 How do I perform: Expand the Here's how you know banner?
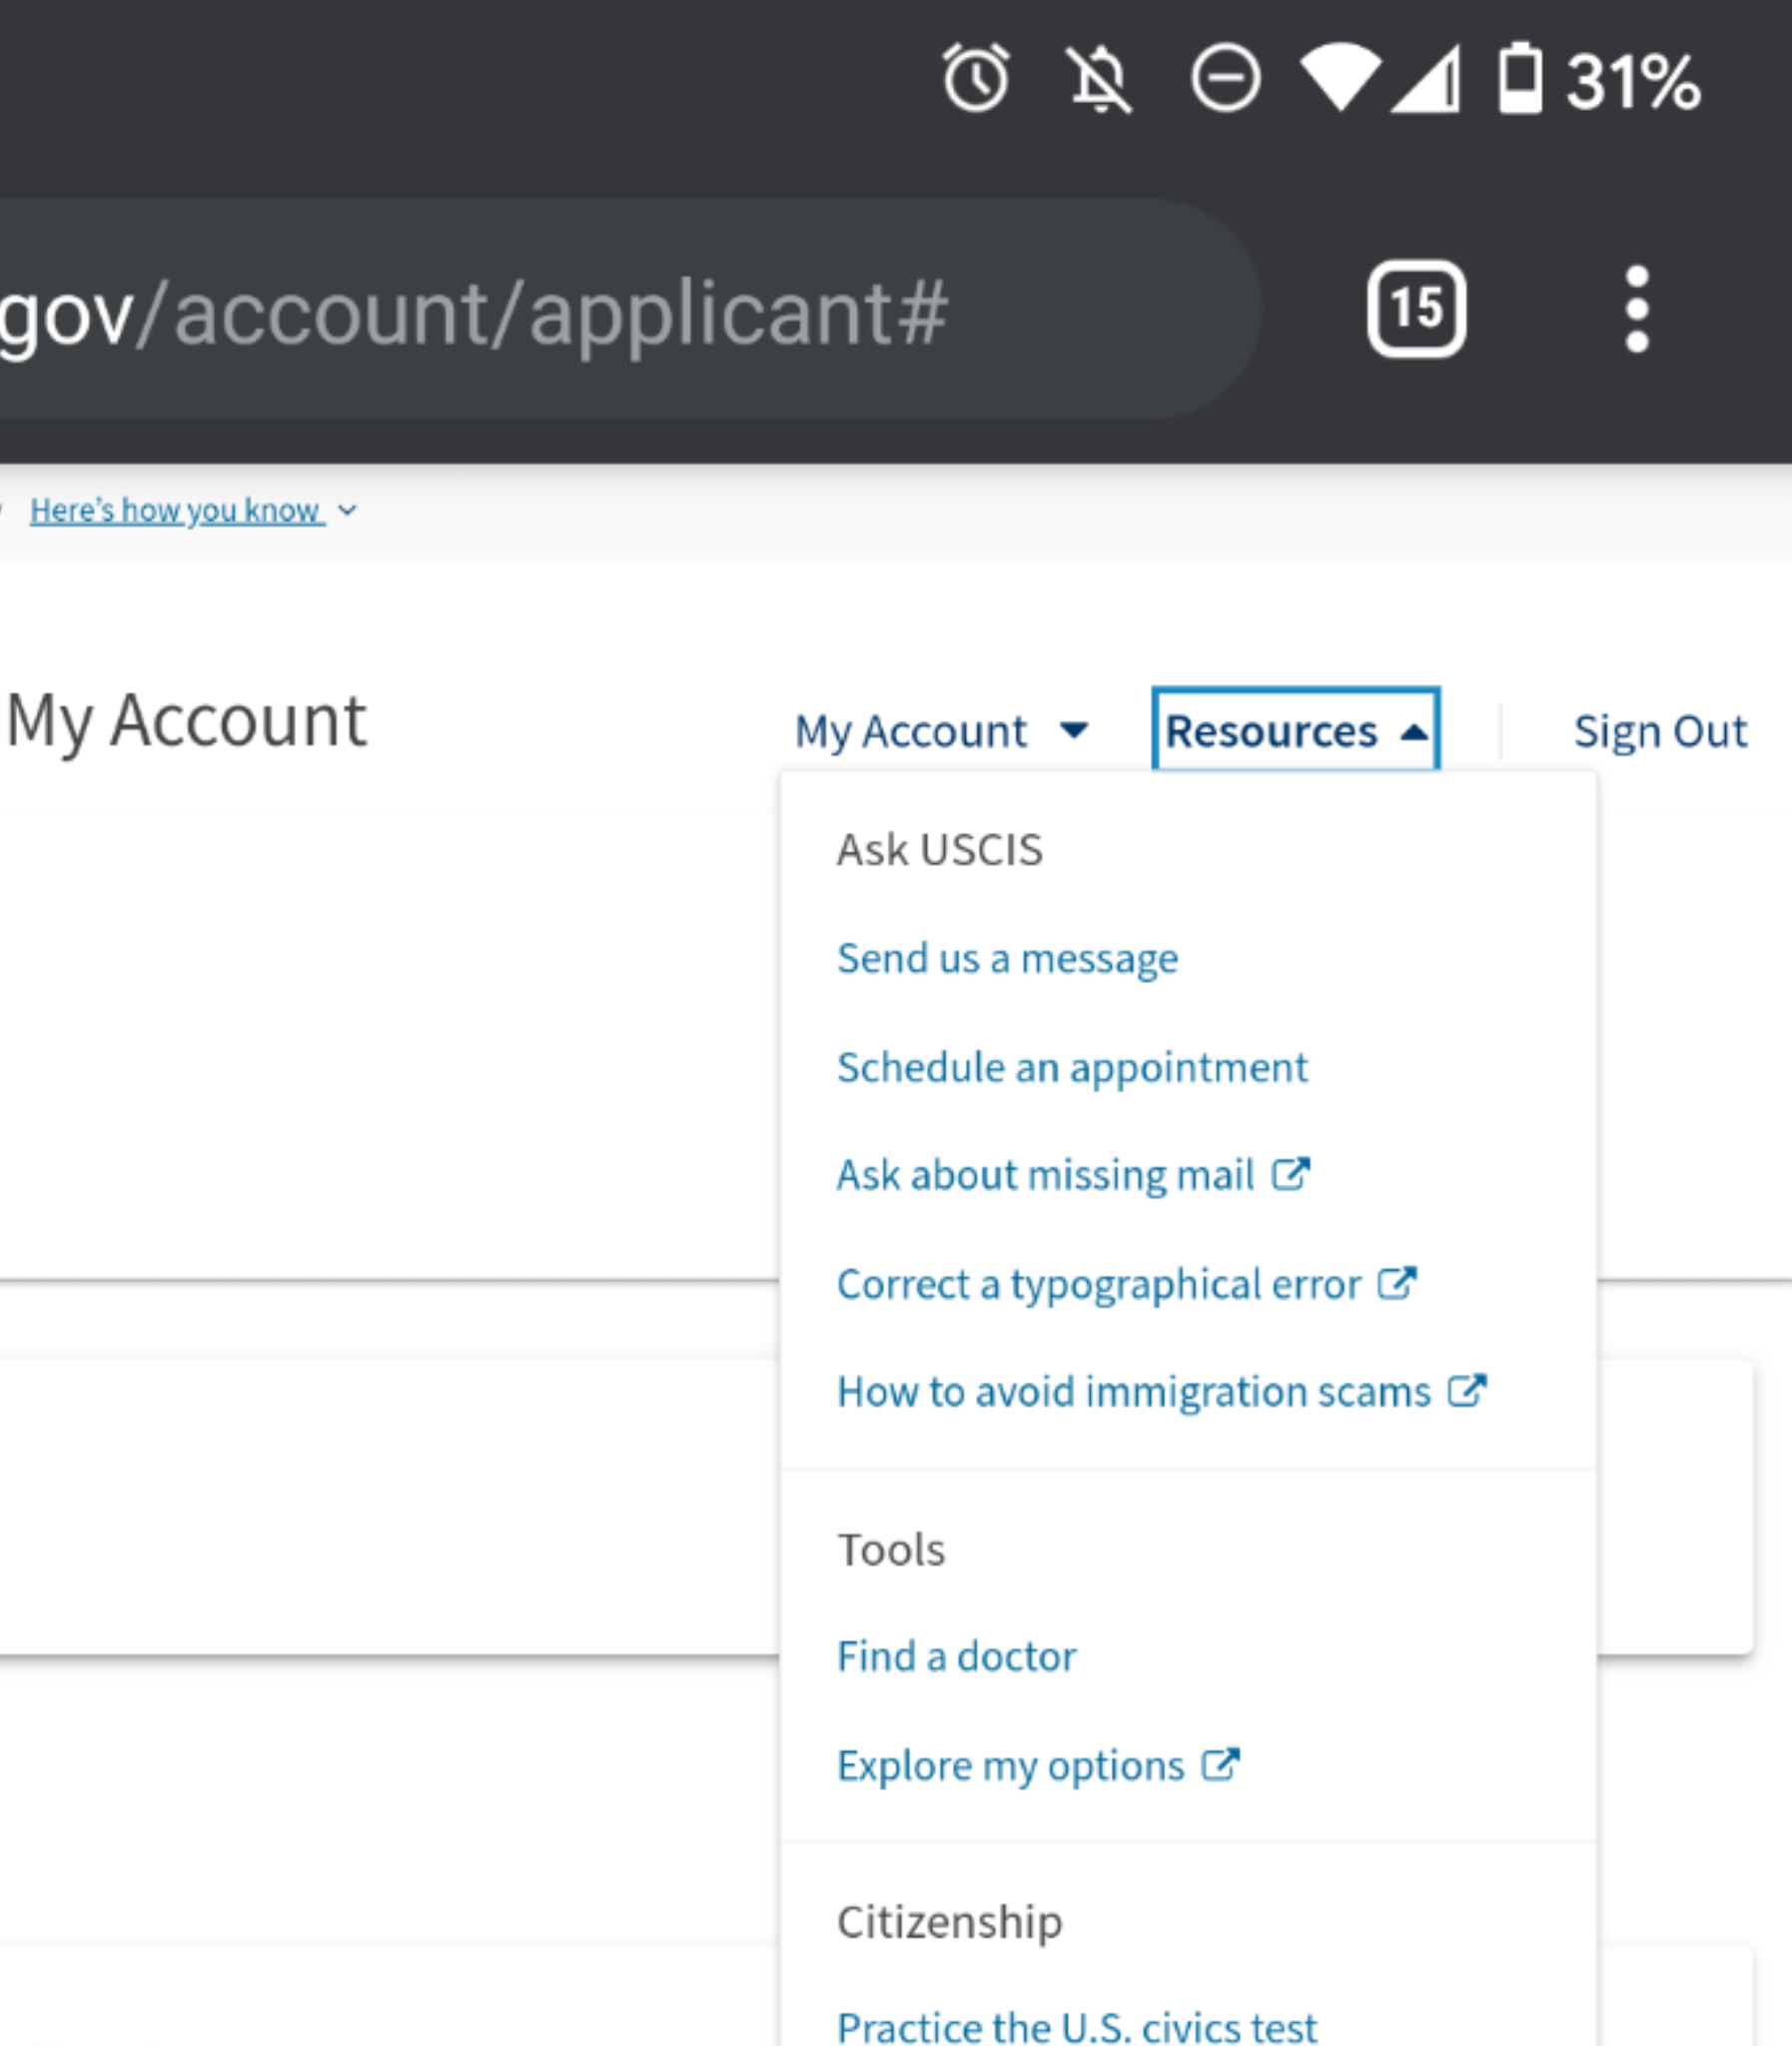[193, 511]
